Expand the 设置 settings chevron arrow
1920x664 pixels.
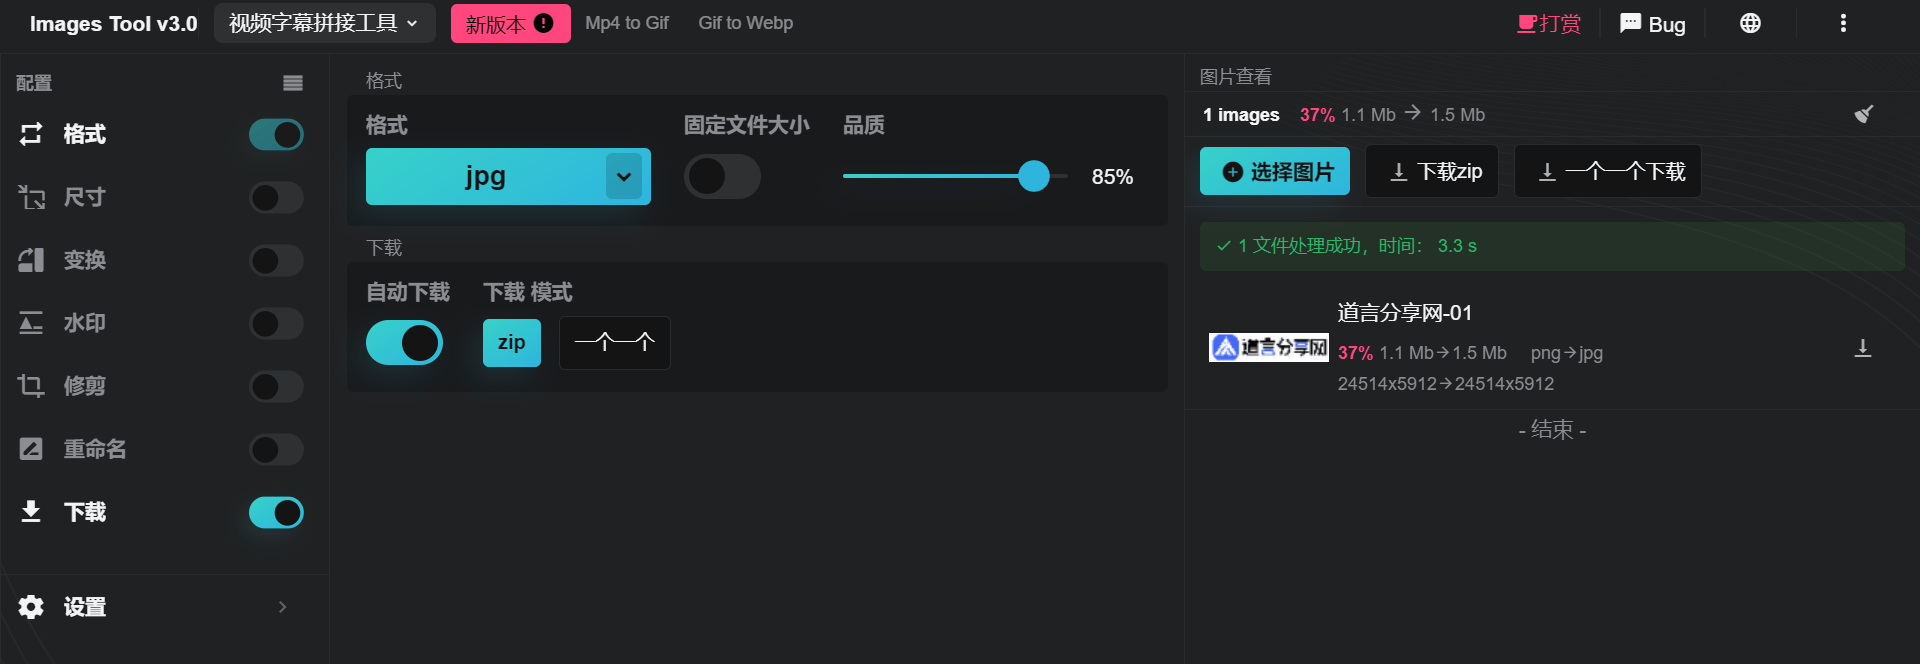[282, 607]
